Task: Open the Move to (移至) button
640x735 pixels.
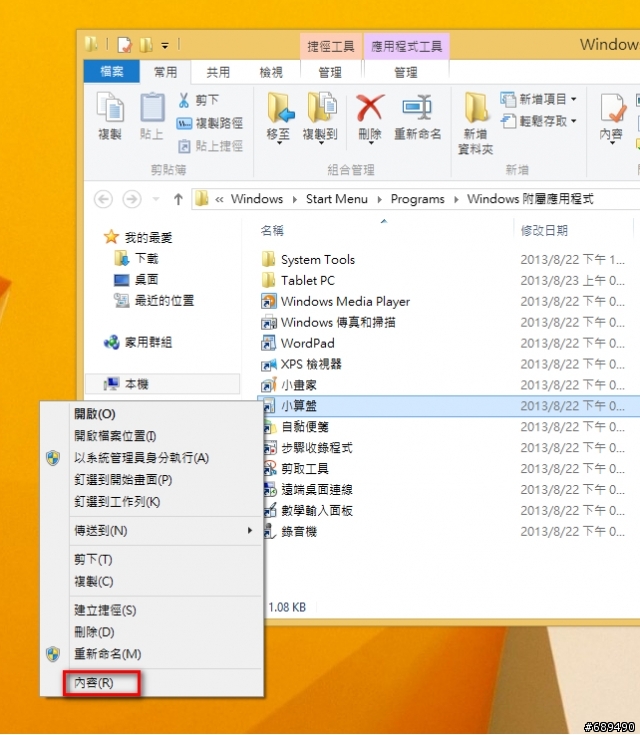Action: click(x=279, y=119)
